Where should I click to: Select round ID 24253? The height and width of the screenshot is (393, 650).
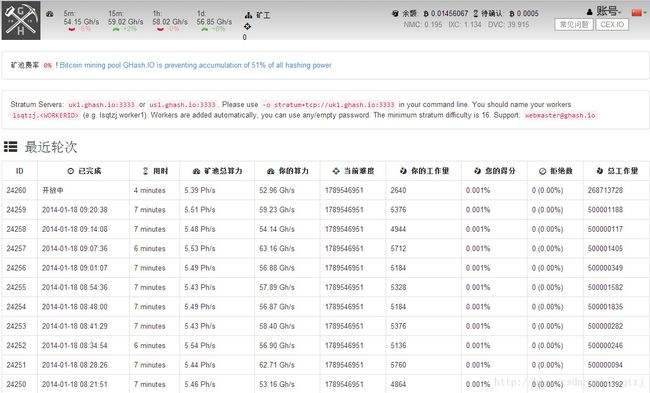(16, 326)
